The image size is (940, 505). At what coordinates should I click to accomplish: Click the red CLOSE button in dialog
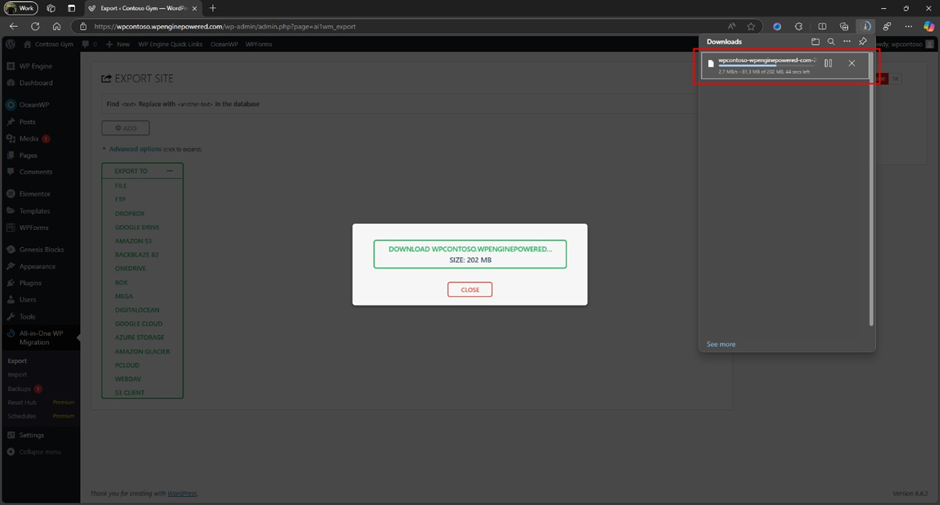tap(470, 290)
